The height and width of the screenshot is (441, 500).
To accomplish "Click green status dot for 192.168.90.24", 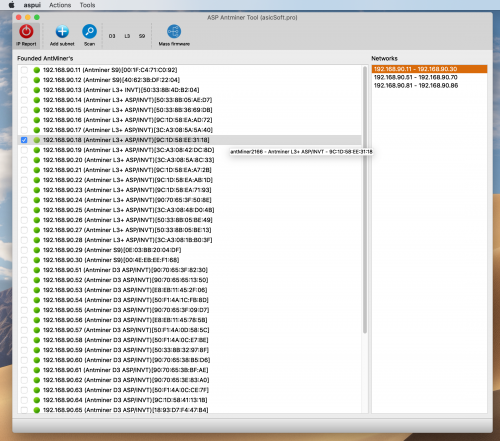I will (37, 200).
